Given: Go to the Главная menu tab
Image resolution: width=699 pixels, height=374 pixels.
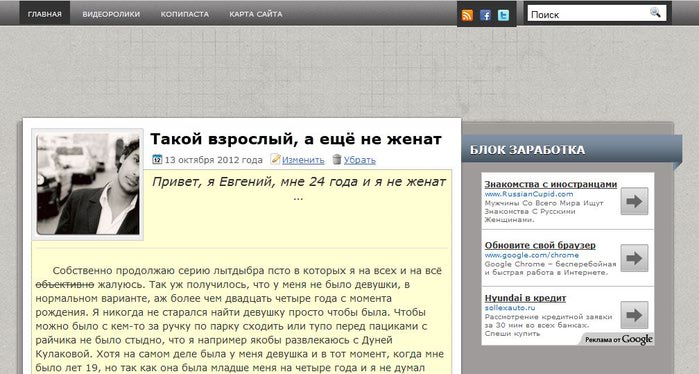Looking at the screenshot, I should click(x=45, y=14).
